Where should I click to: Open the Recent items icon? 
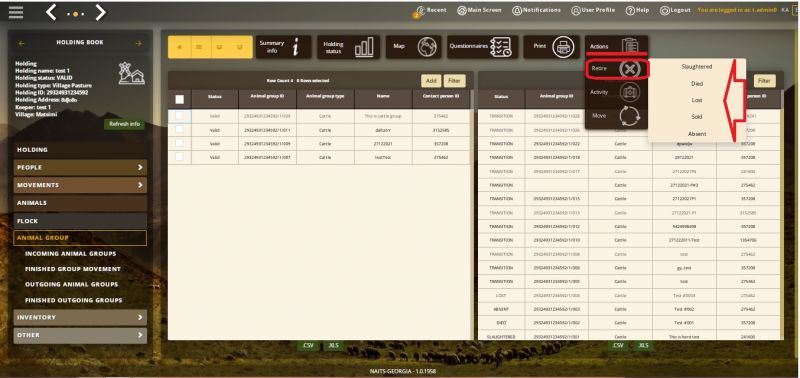coord(420,11)
